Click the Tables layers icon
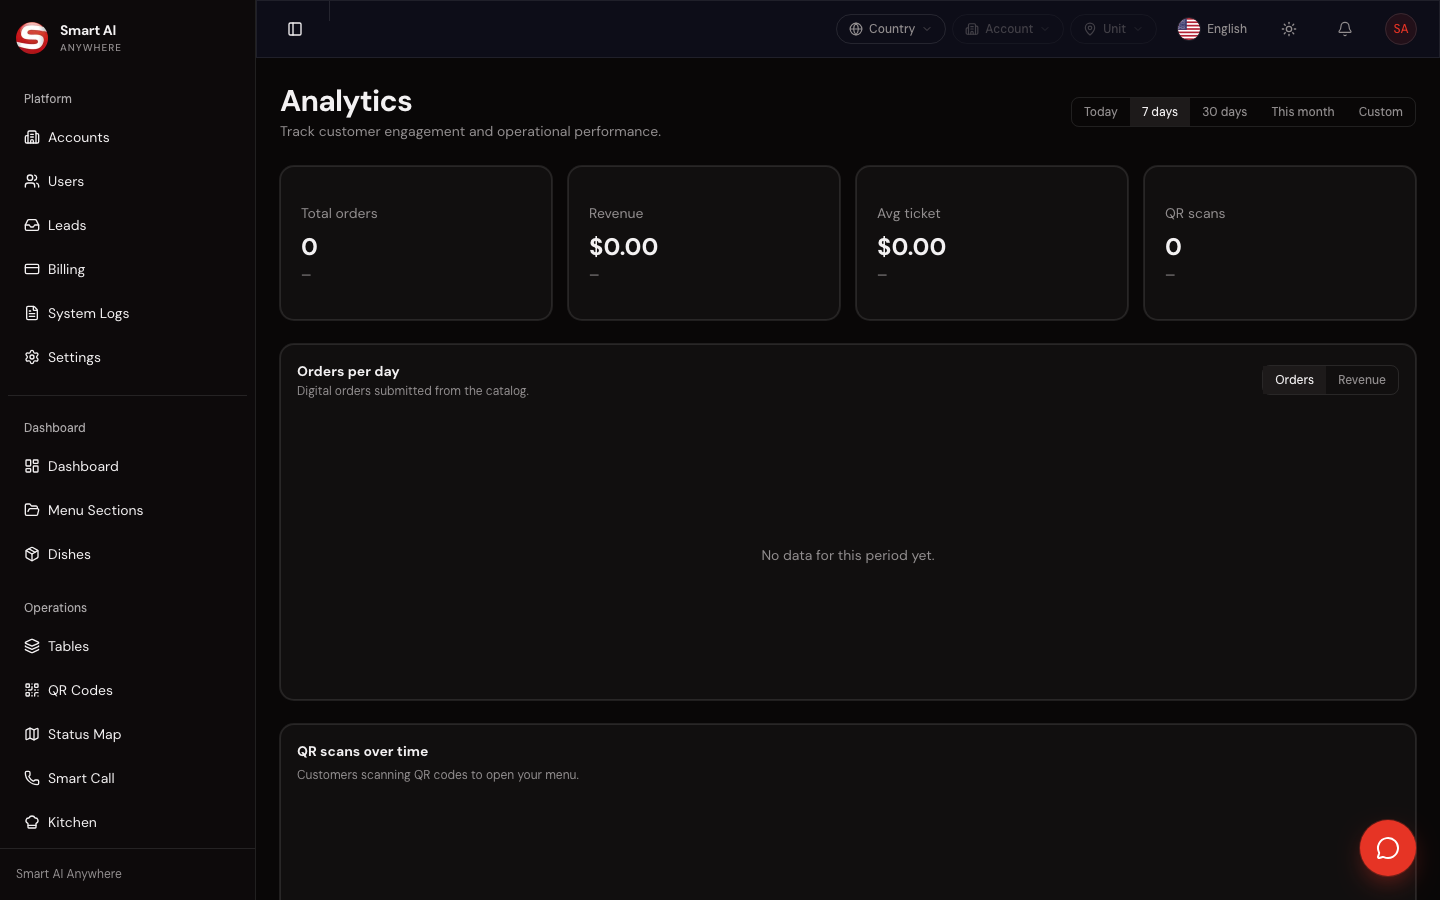Image resolution: width=1440 pixels, height=900 pixels. tap(32, 646)
